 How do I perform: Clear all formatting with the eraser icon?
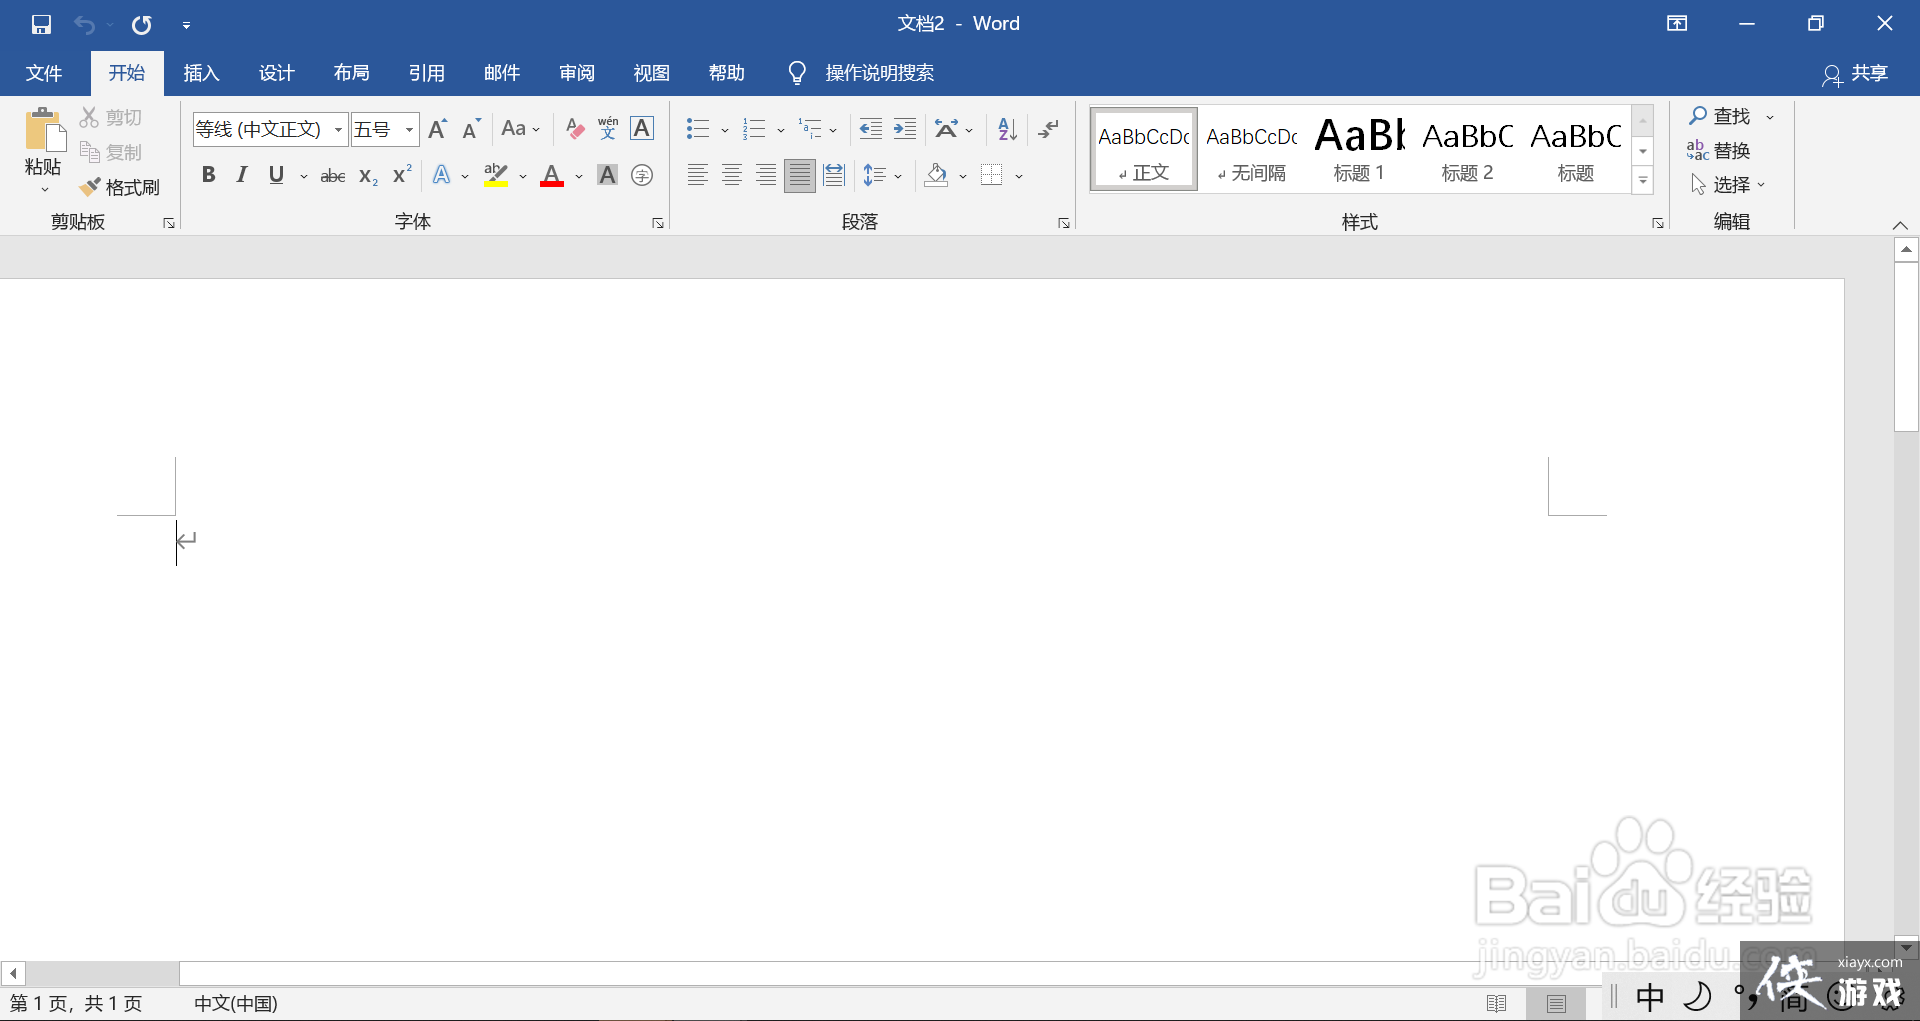574,129
